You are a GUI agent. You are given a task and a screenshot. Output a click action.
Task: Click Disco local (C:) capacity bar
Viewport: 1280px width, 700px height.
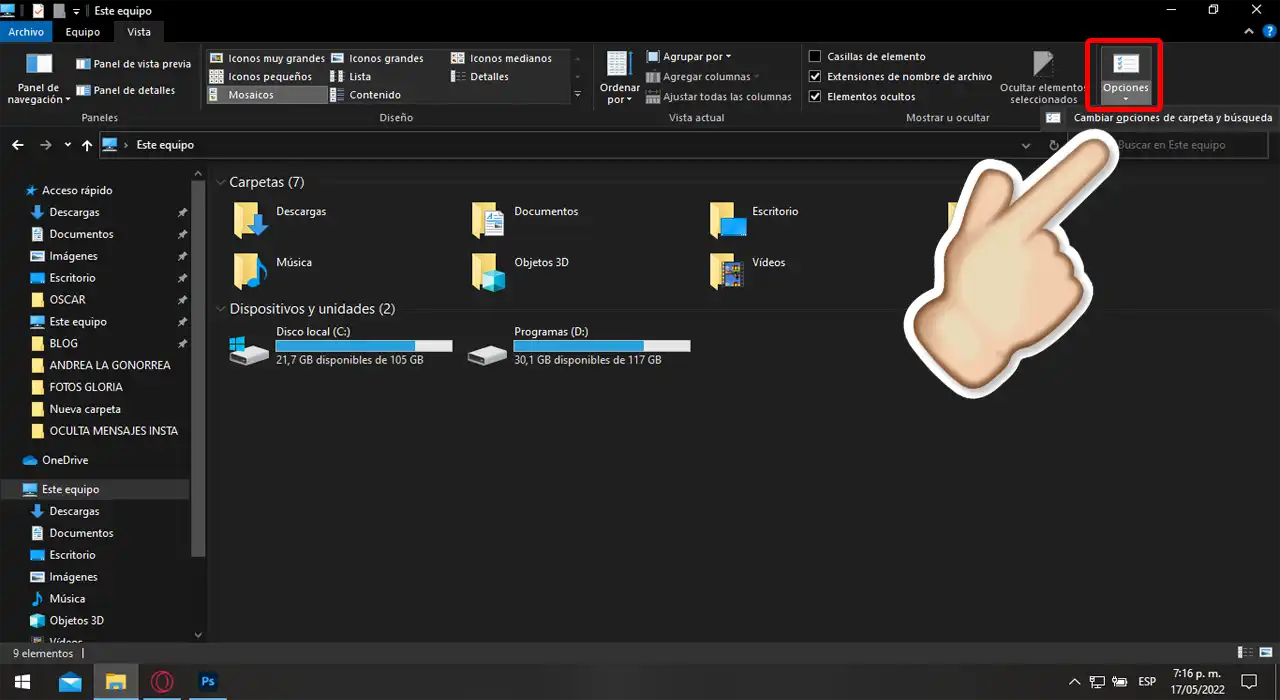click(x=364, y=346)
